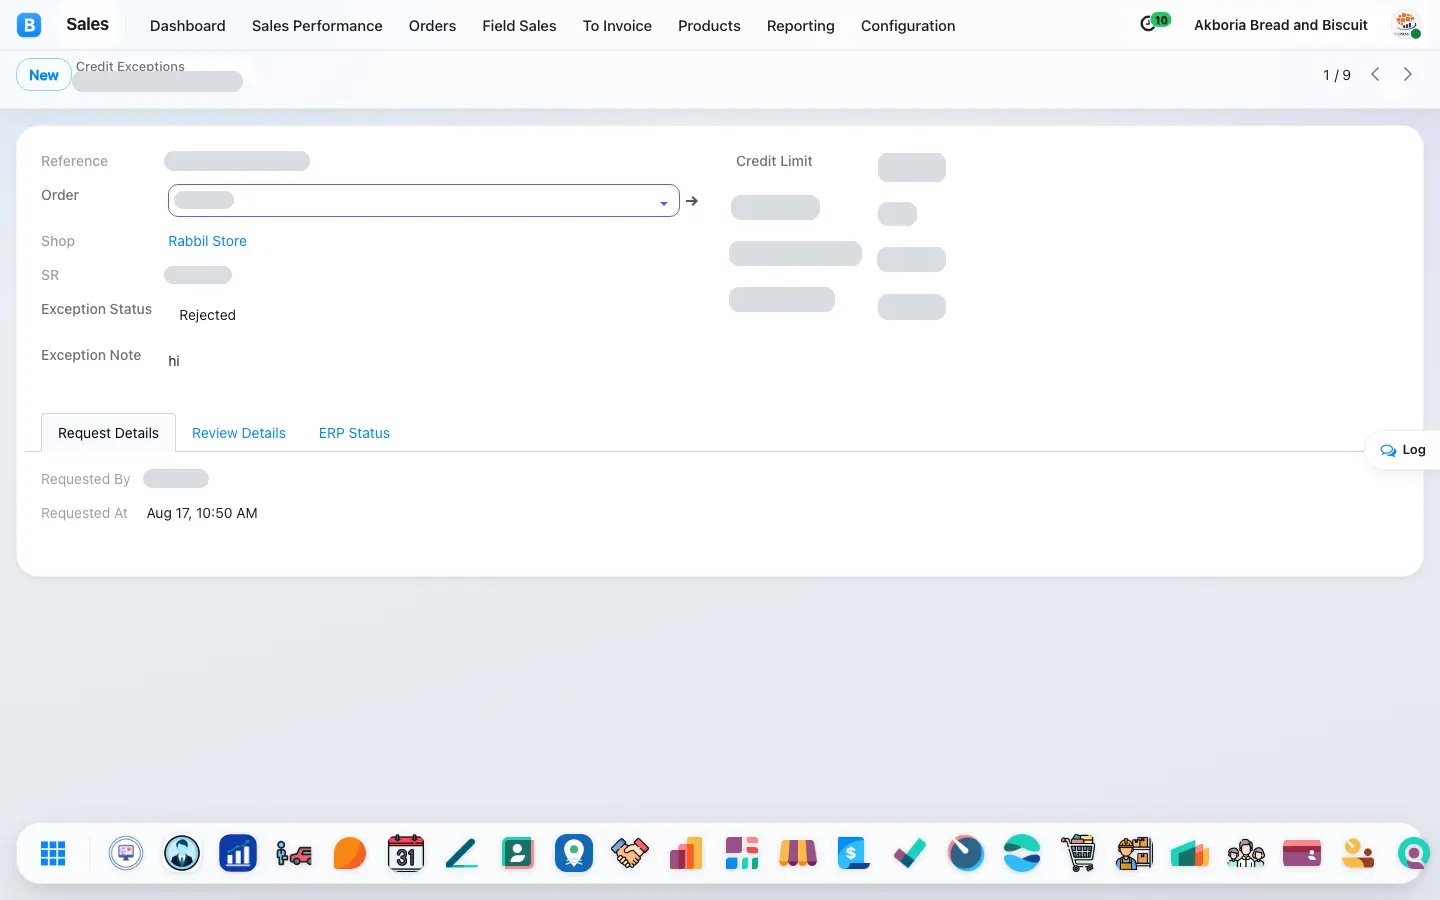Open the Configuration menu
Image resolution: width=1440 pixels, height=900 pixels.
(908, 26)
